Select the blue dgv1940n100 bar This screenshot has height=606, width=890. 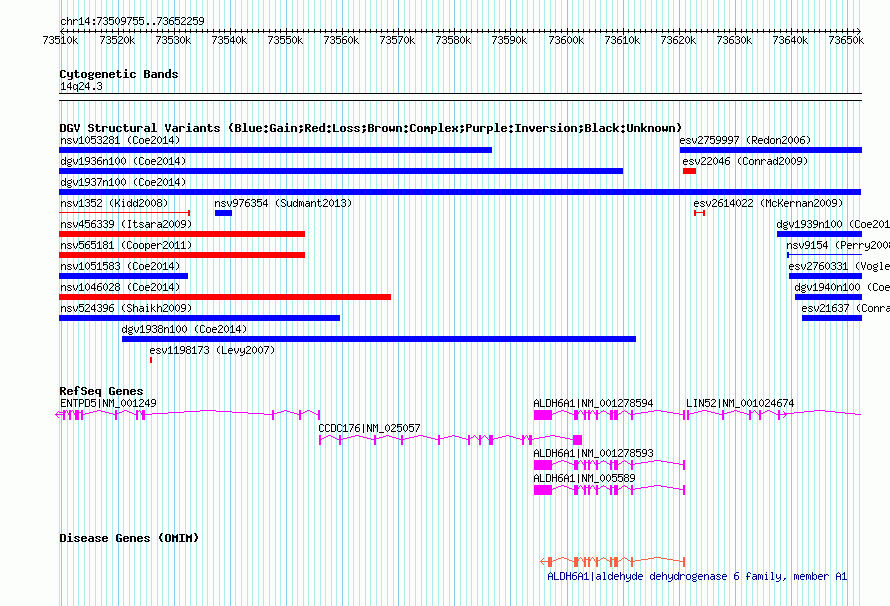(x=828, y=297)
